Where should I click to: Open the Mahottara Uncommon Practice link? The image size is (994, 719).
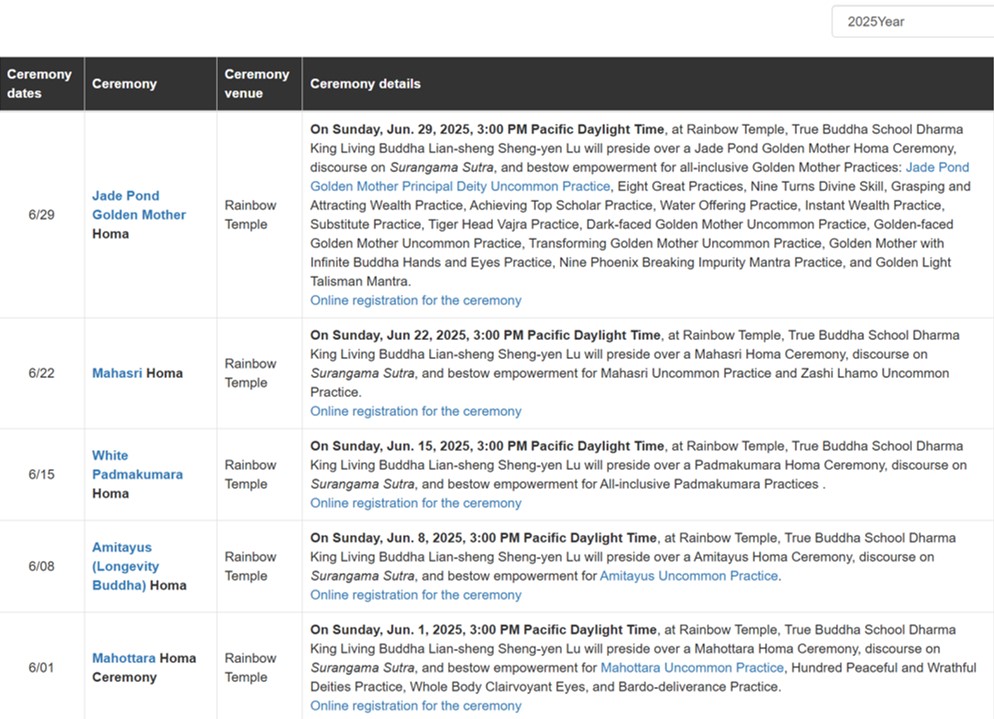pos(692,668)
